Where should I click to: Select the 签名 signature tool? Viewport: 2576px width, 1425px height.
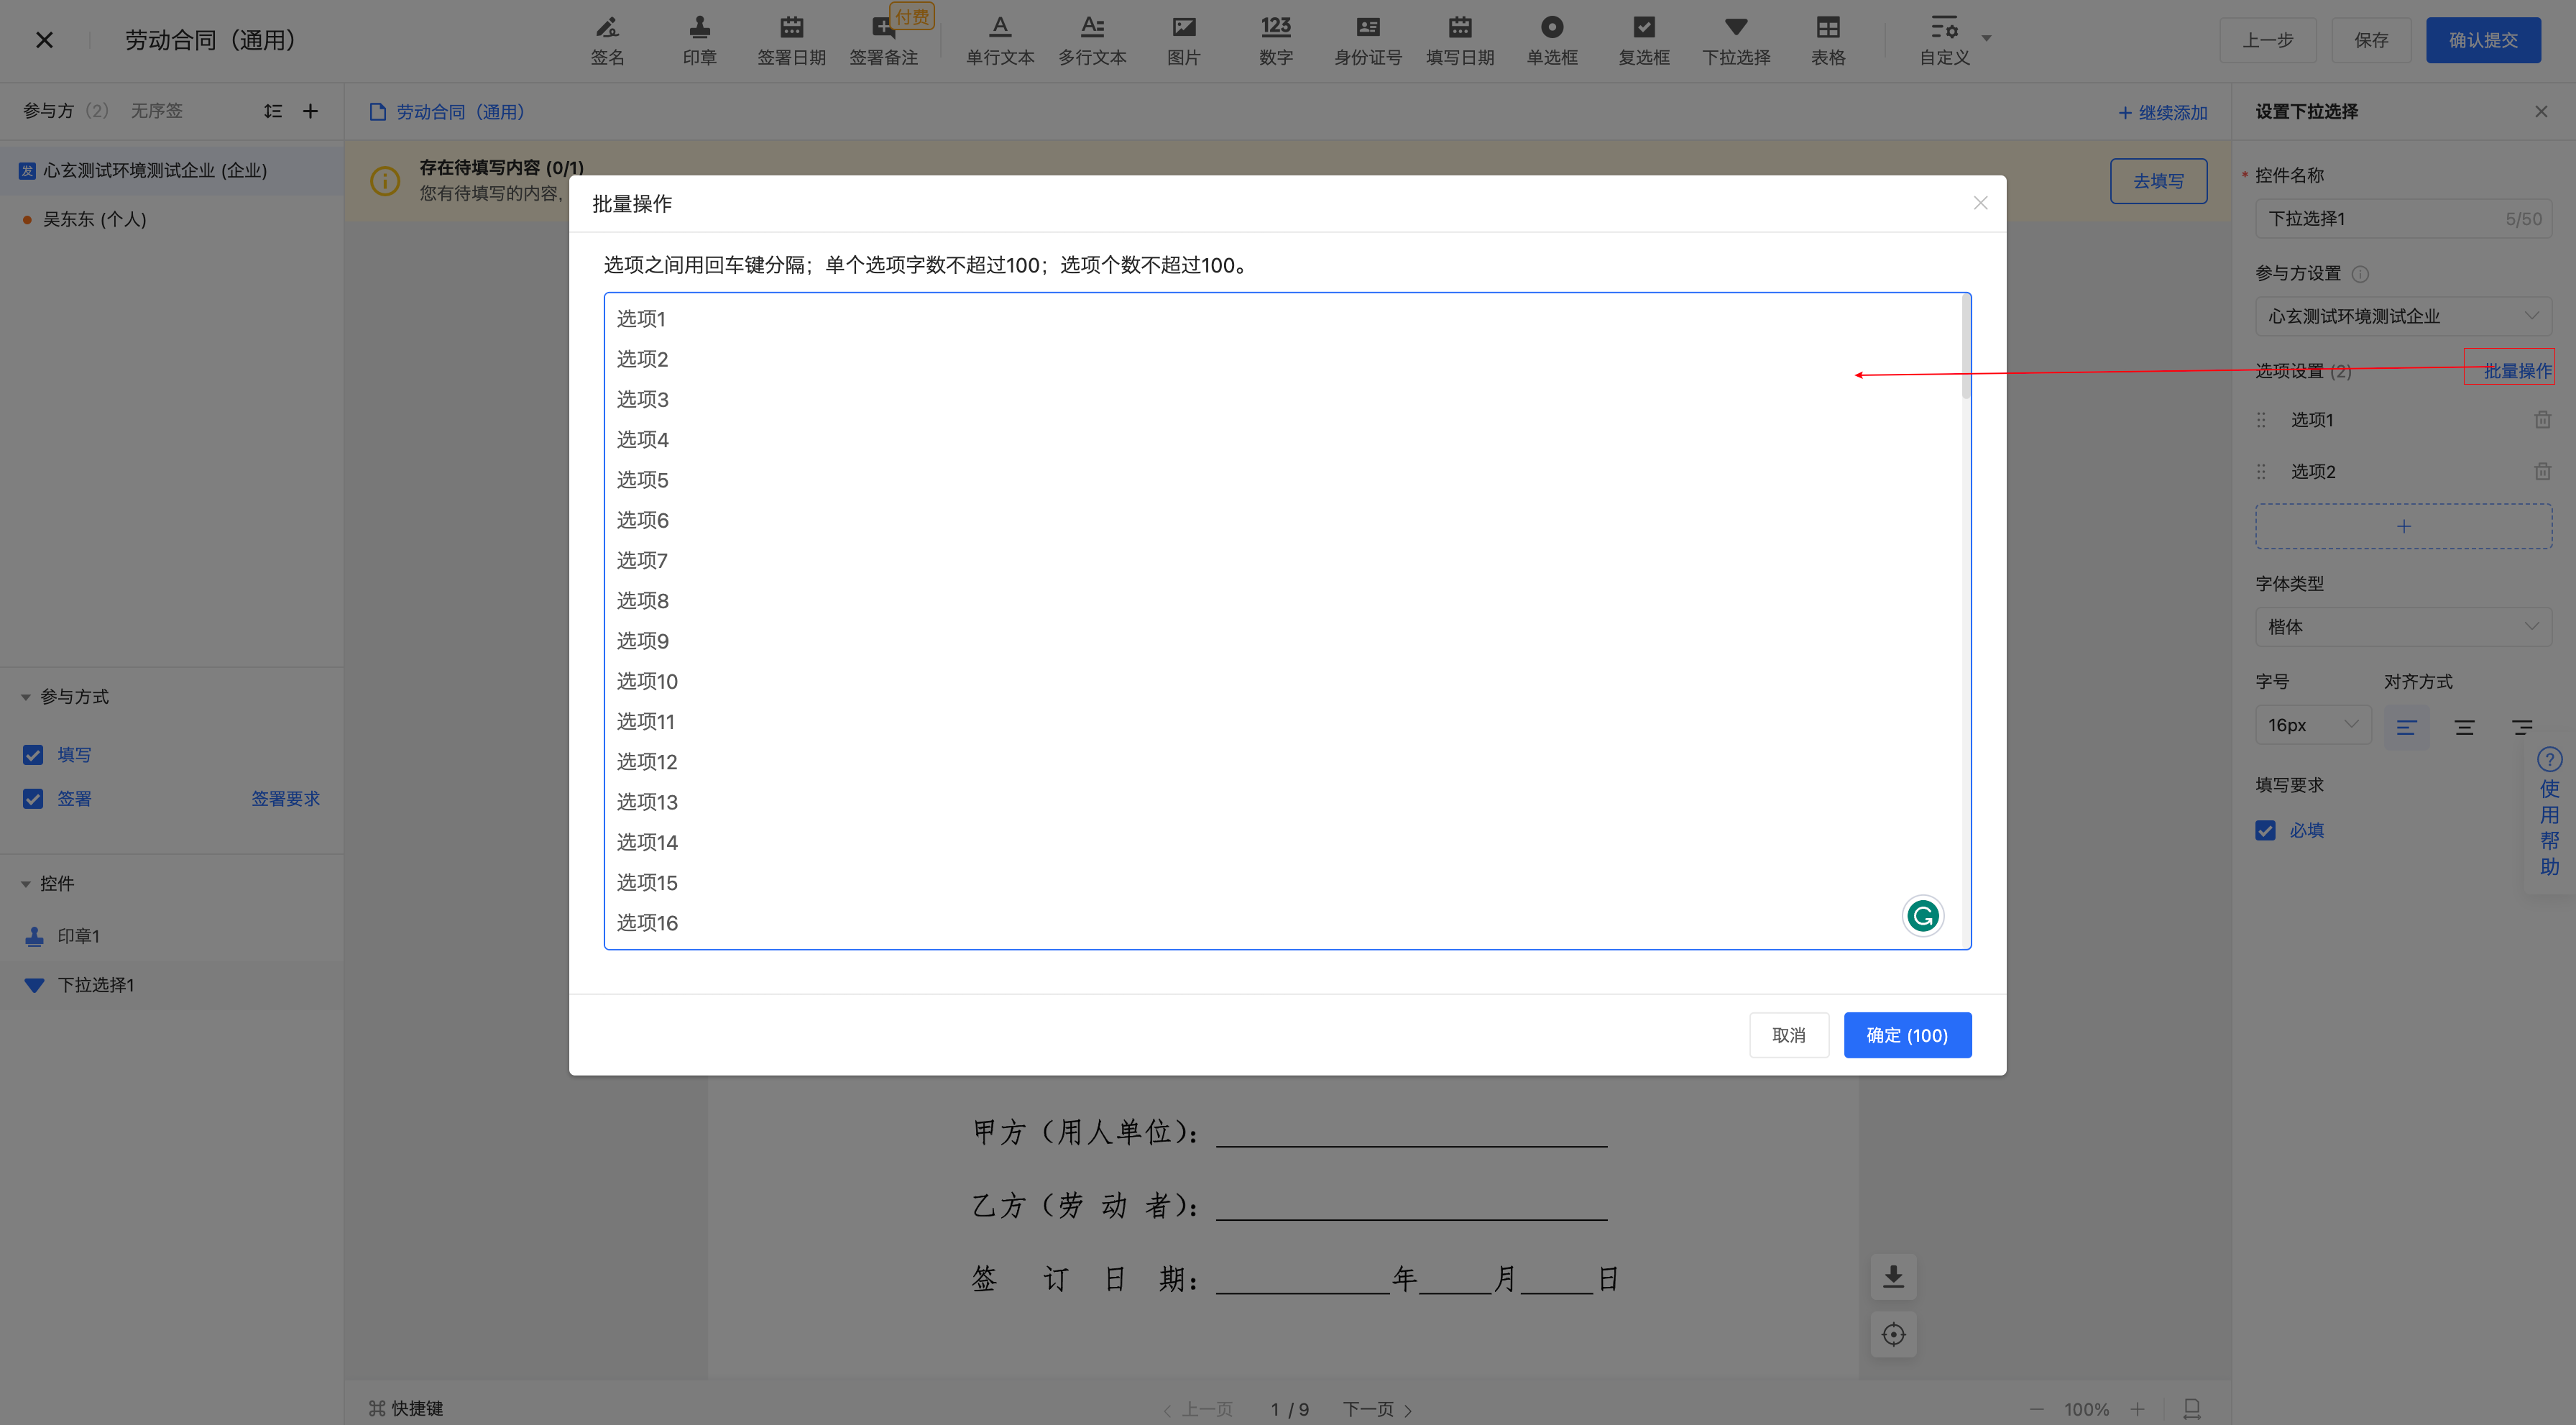(x=607, y=40)
